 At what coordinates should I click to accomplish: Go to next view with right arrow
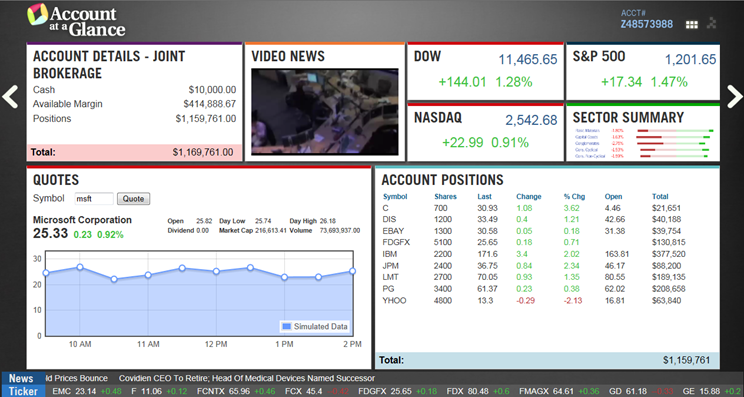point(735,97)
